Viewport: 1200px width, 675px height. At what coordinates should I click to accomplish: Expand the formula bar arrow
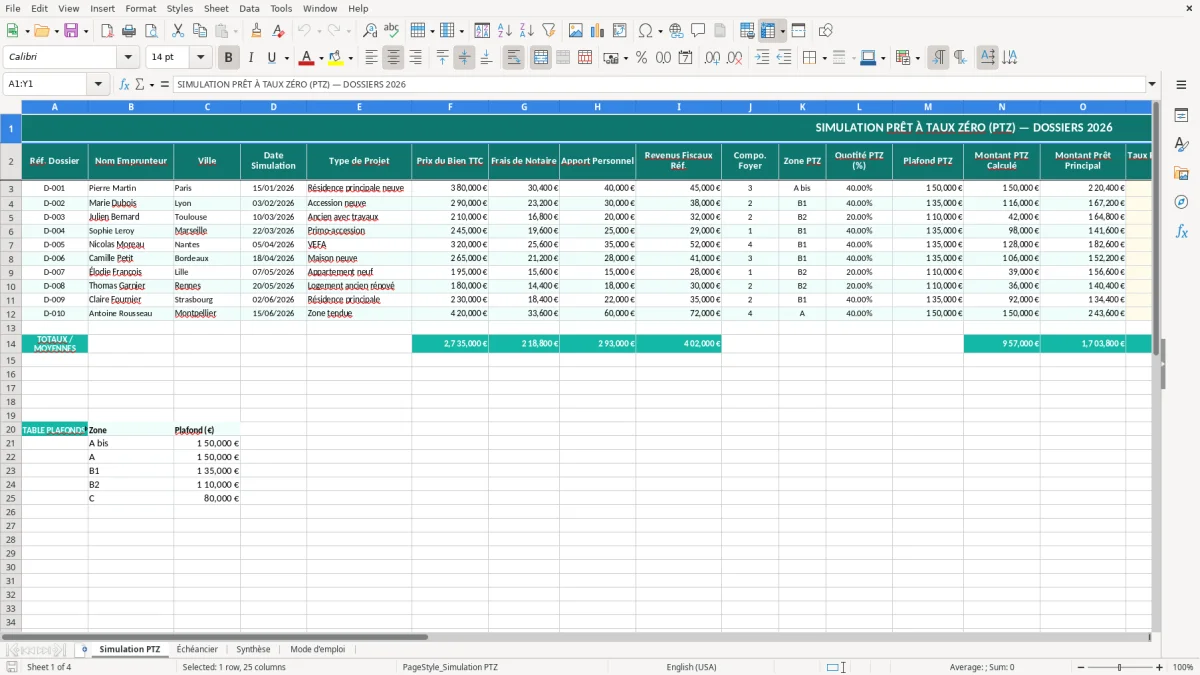(1152, 85)
